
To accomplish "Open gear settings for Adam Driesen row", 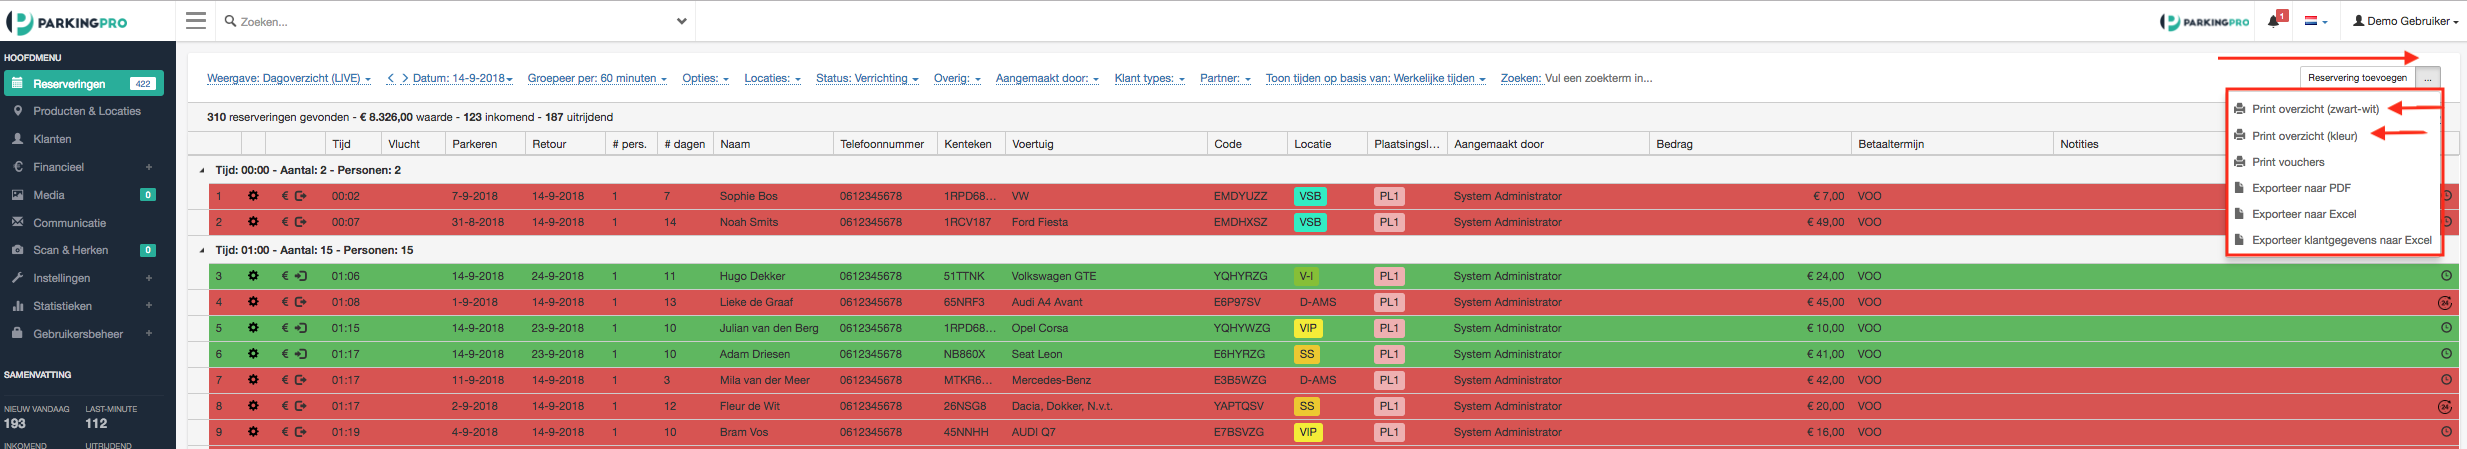I will point(253,354).
